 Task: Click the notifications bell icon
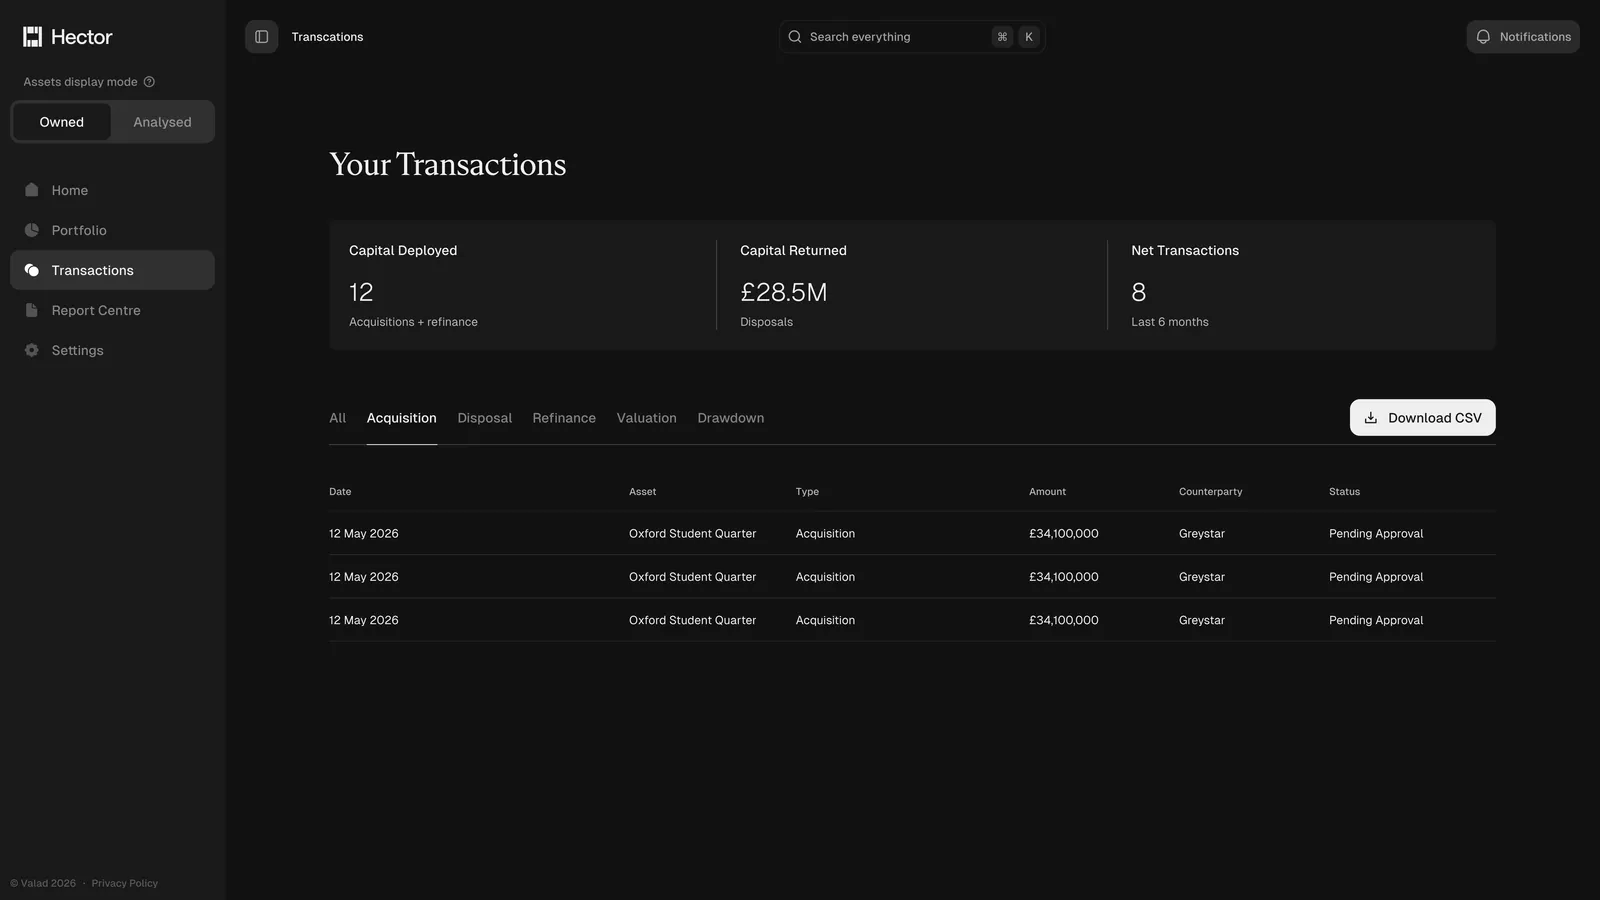click(1483, 37)
